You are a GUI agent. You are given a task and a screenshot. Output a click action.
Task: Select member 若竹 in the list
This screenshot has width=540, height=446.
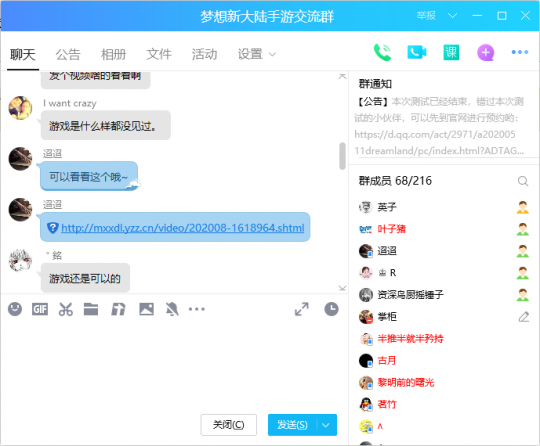coord(444,404)
